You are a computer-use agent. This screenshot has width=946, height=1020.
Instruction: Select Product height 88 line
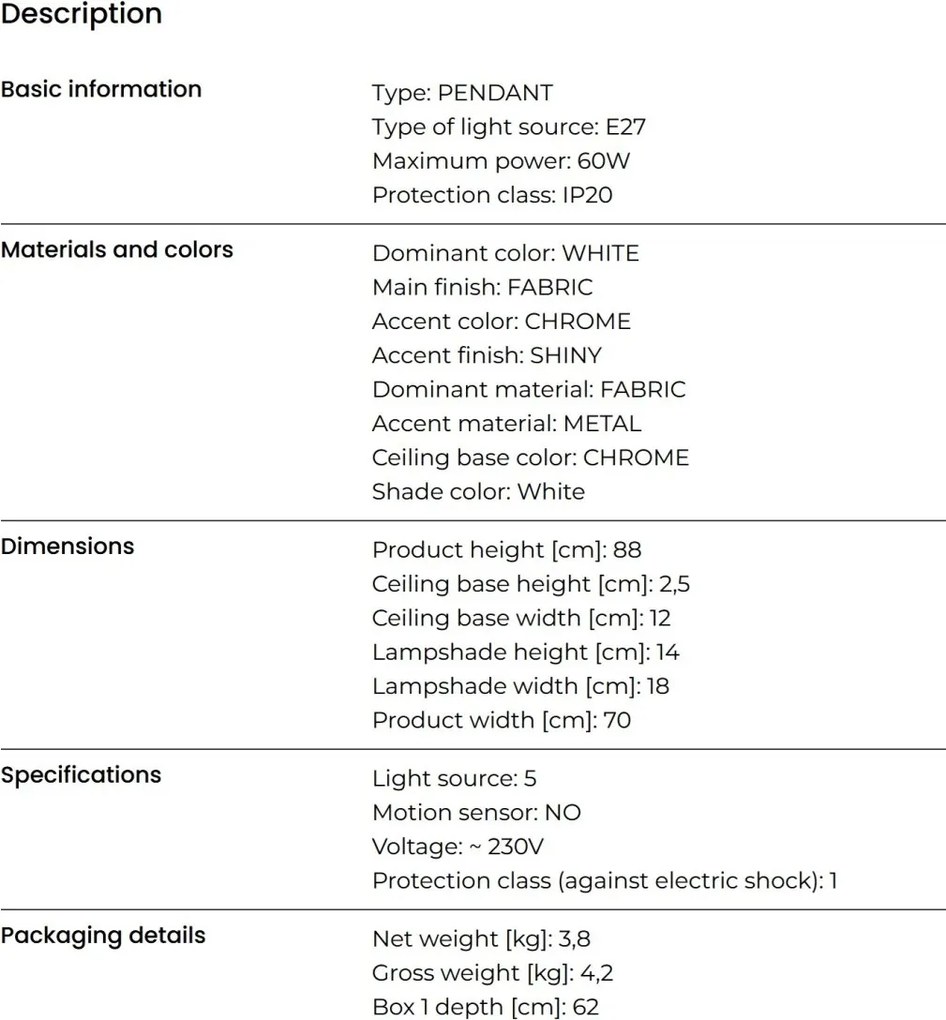point(507,550)
